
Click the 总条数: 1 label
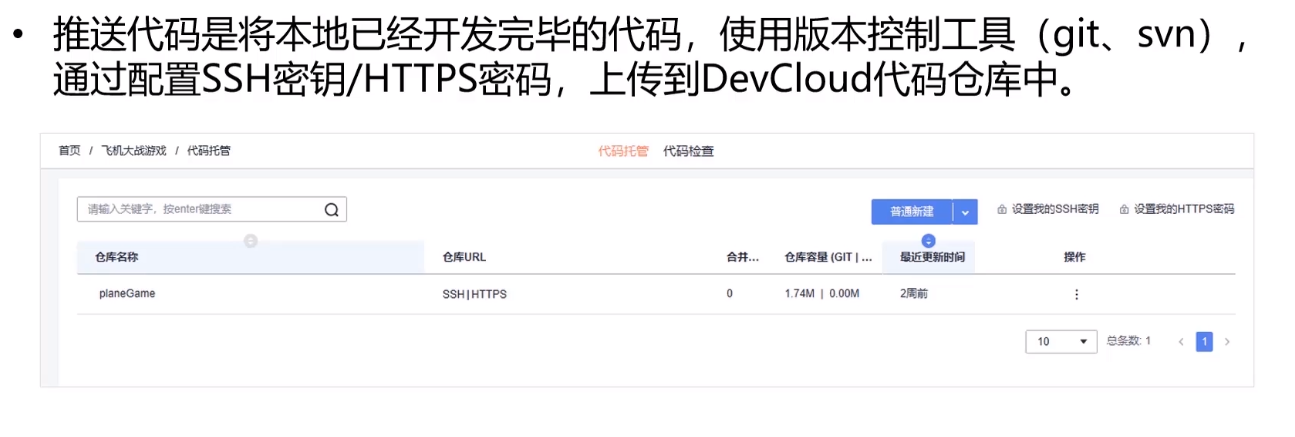(1129, 341)
